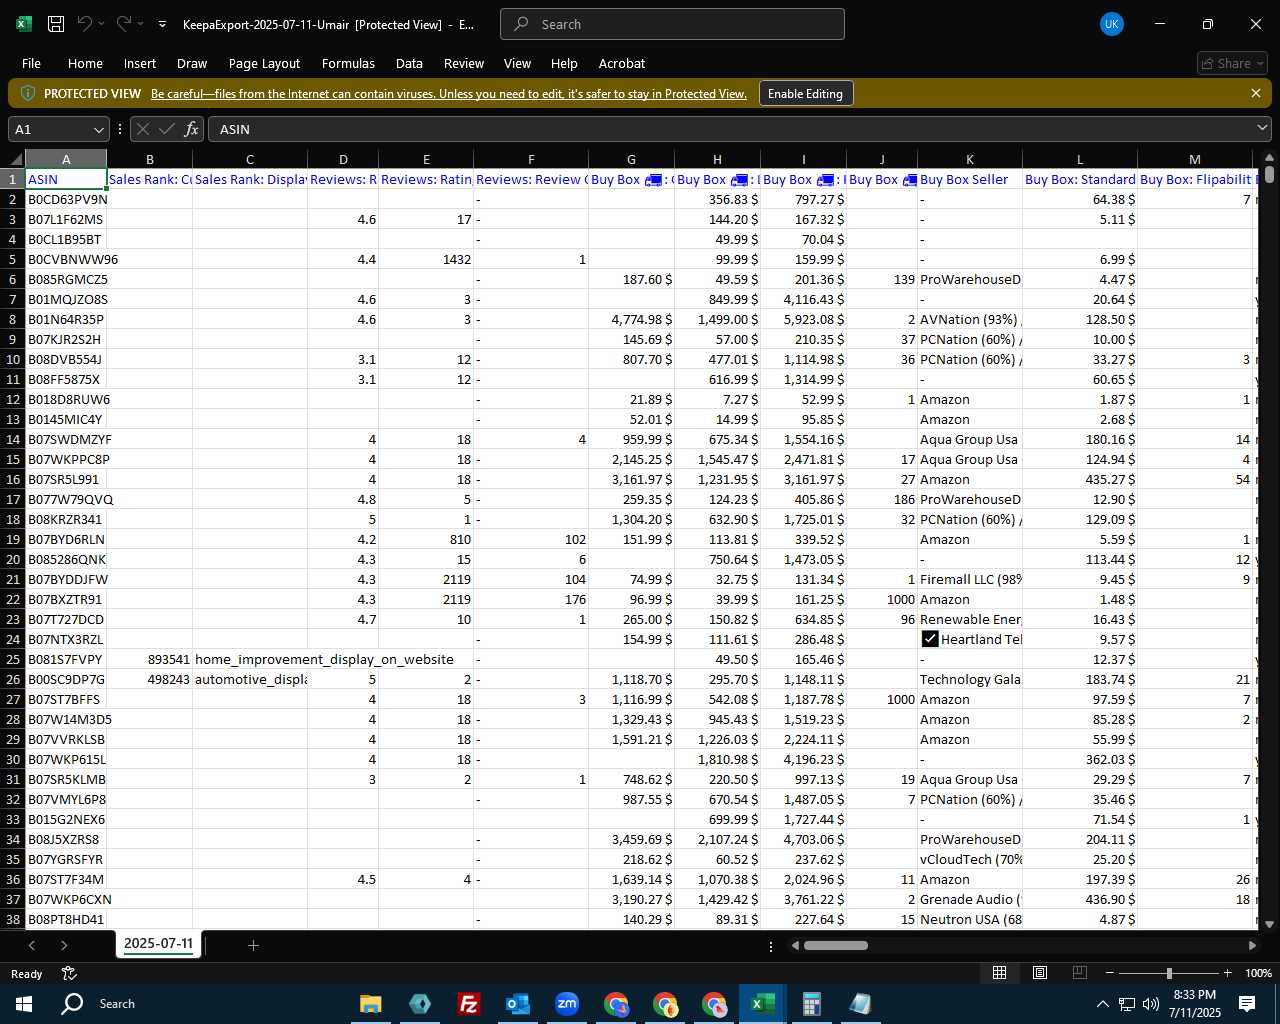Image resolution: width=1280 pixels, height=1024 pixels.
Task: Open Outlook from the taskbar
Action: [x=517, y=1003]
